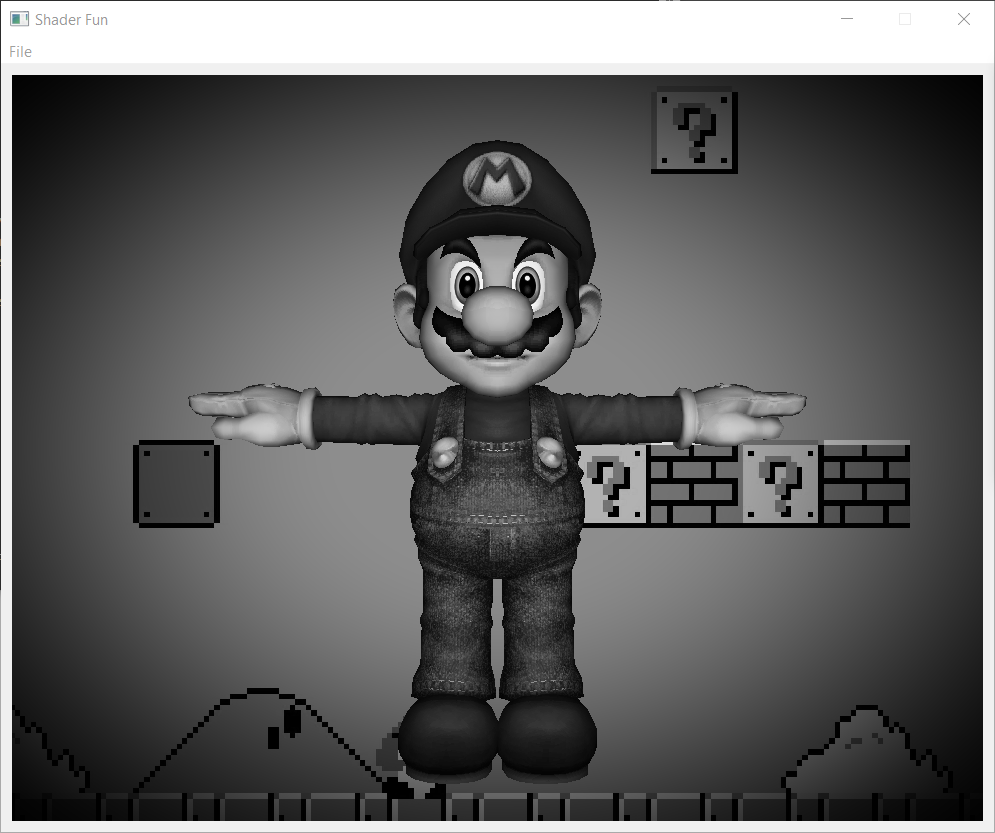Click the empty used block on the left
Viewport: 995px width, 833px height.
(176, 483)
